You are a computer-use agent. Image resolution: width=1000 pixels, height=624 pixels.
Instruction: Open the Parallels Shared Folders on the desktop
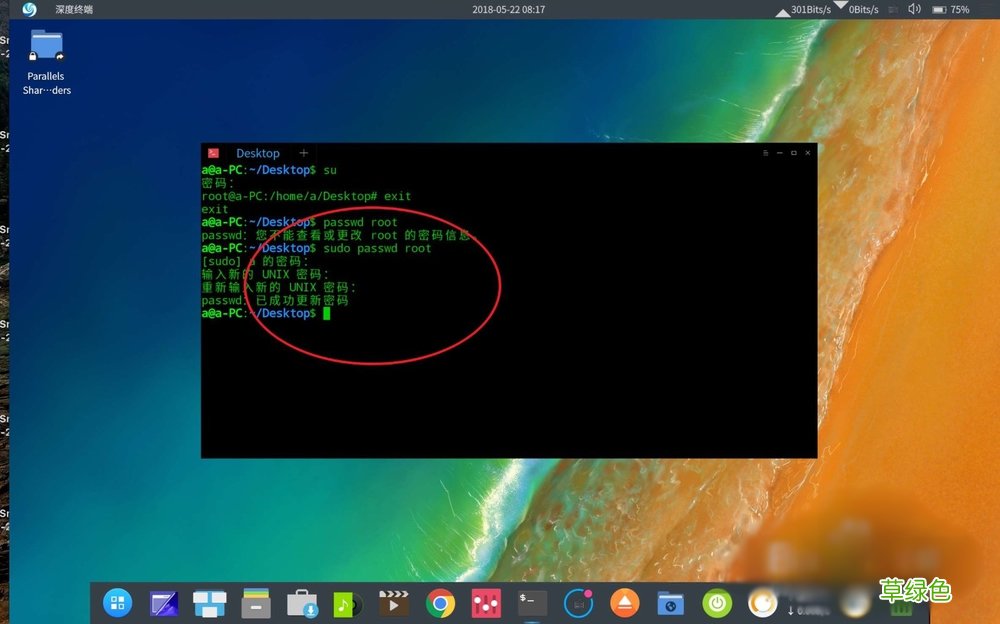pos(44,47)
